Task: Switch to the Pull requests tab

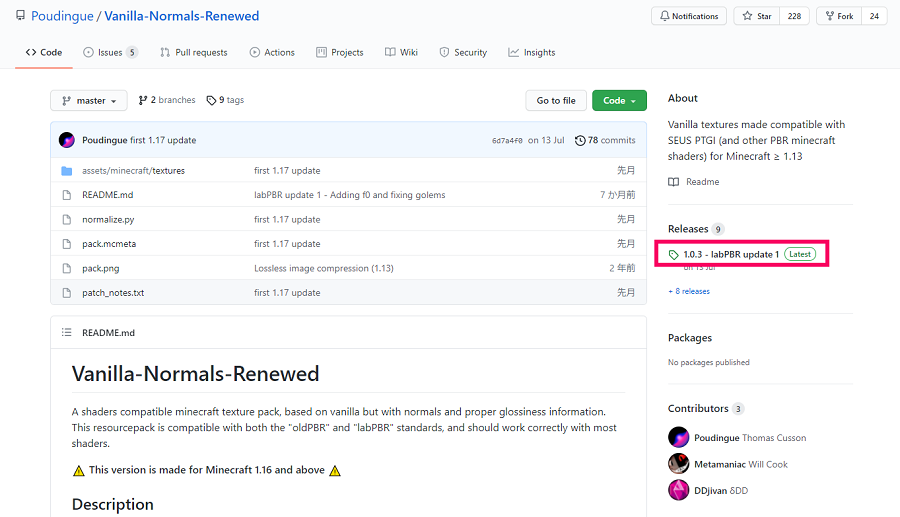Action: 194,52
